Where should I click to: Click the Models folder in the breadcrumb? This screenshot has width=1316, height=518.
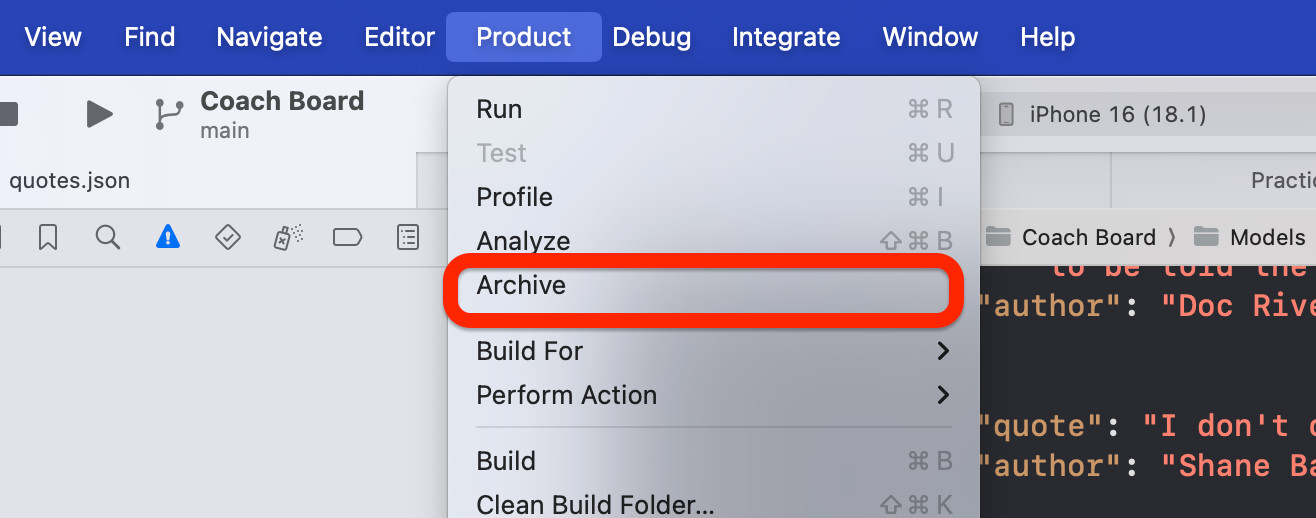tap(1267, 237)
